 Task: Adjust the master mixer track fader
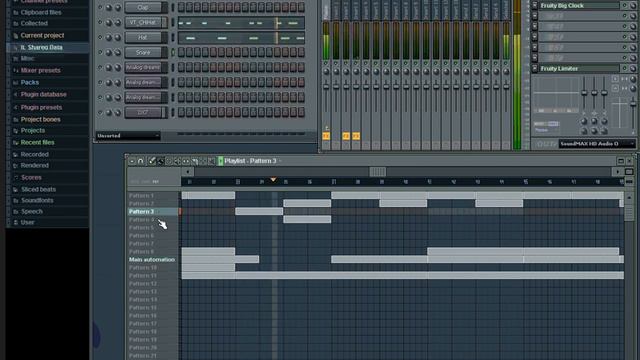point(326,87)
